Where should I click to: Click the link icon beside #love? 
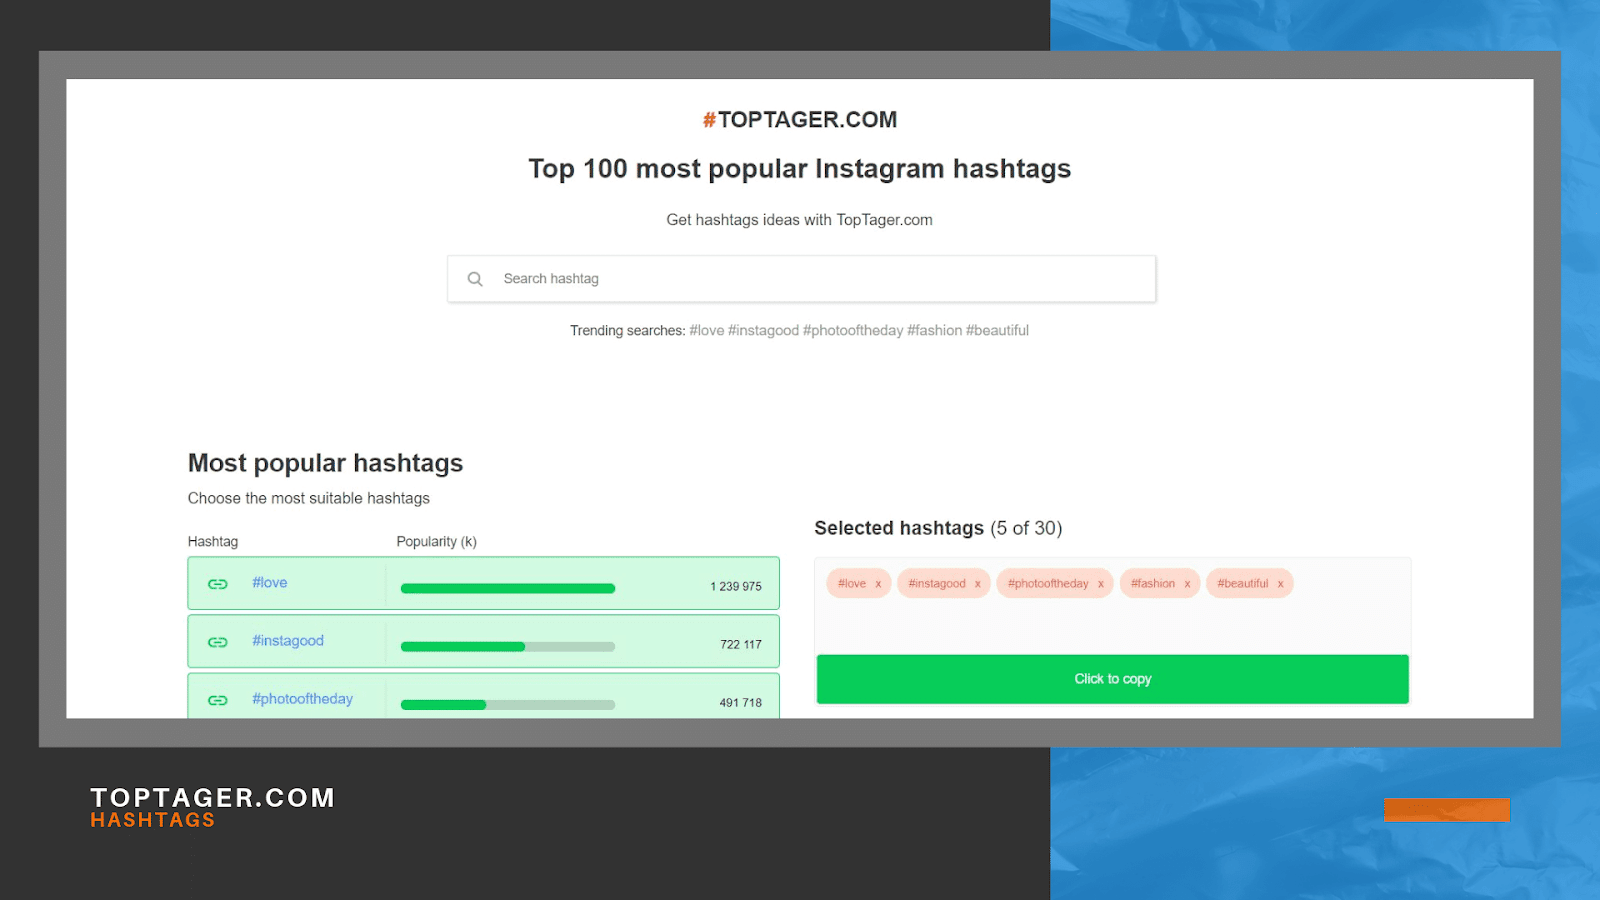point(218,584)
